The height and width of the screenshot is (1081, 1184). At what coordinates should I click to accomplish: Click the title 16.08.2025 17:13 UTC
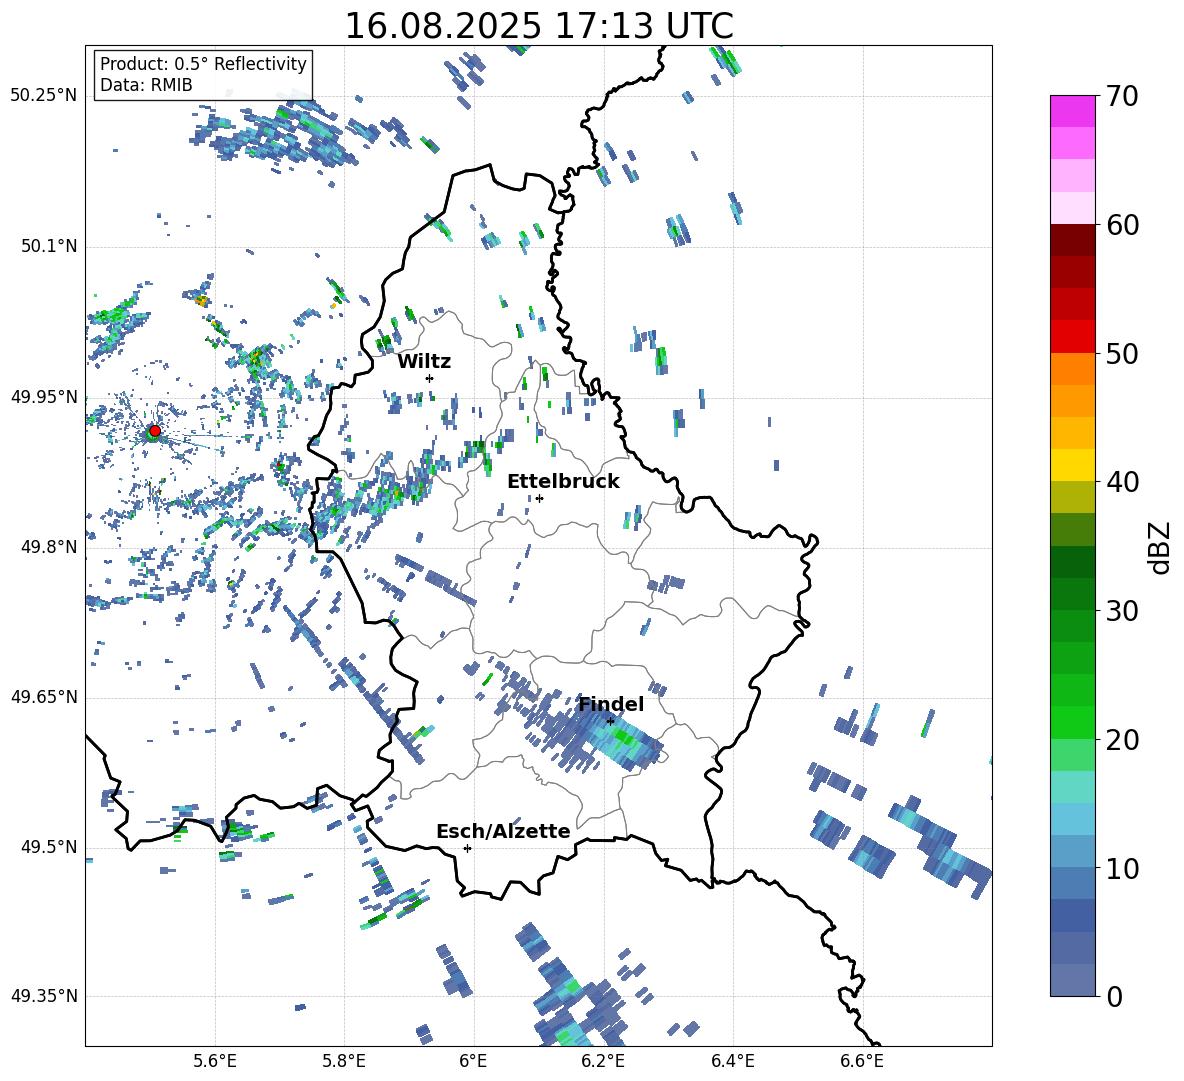539,26
